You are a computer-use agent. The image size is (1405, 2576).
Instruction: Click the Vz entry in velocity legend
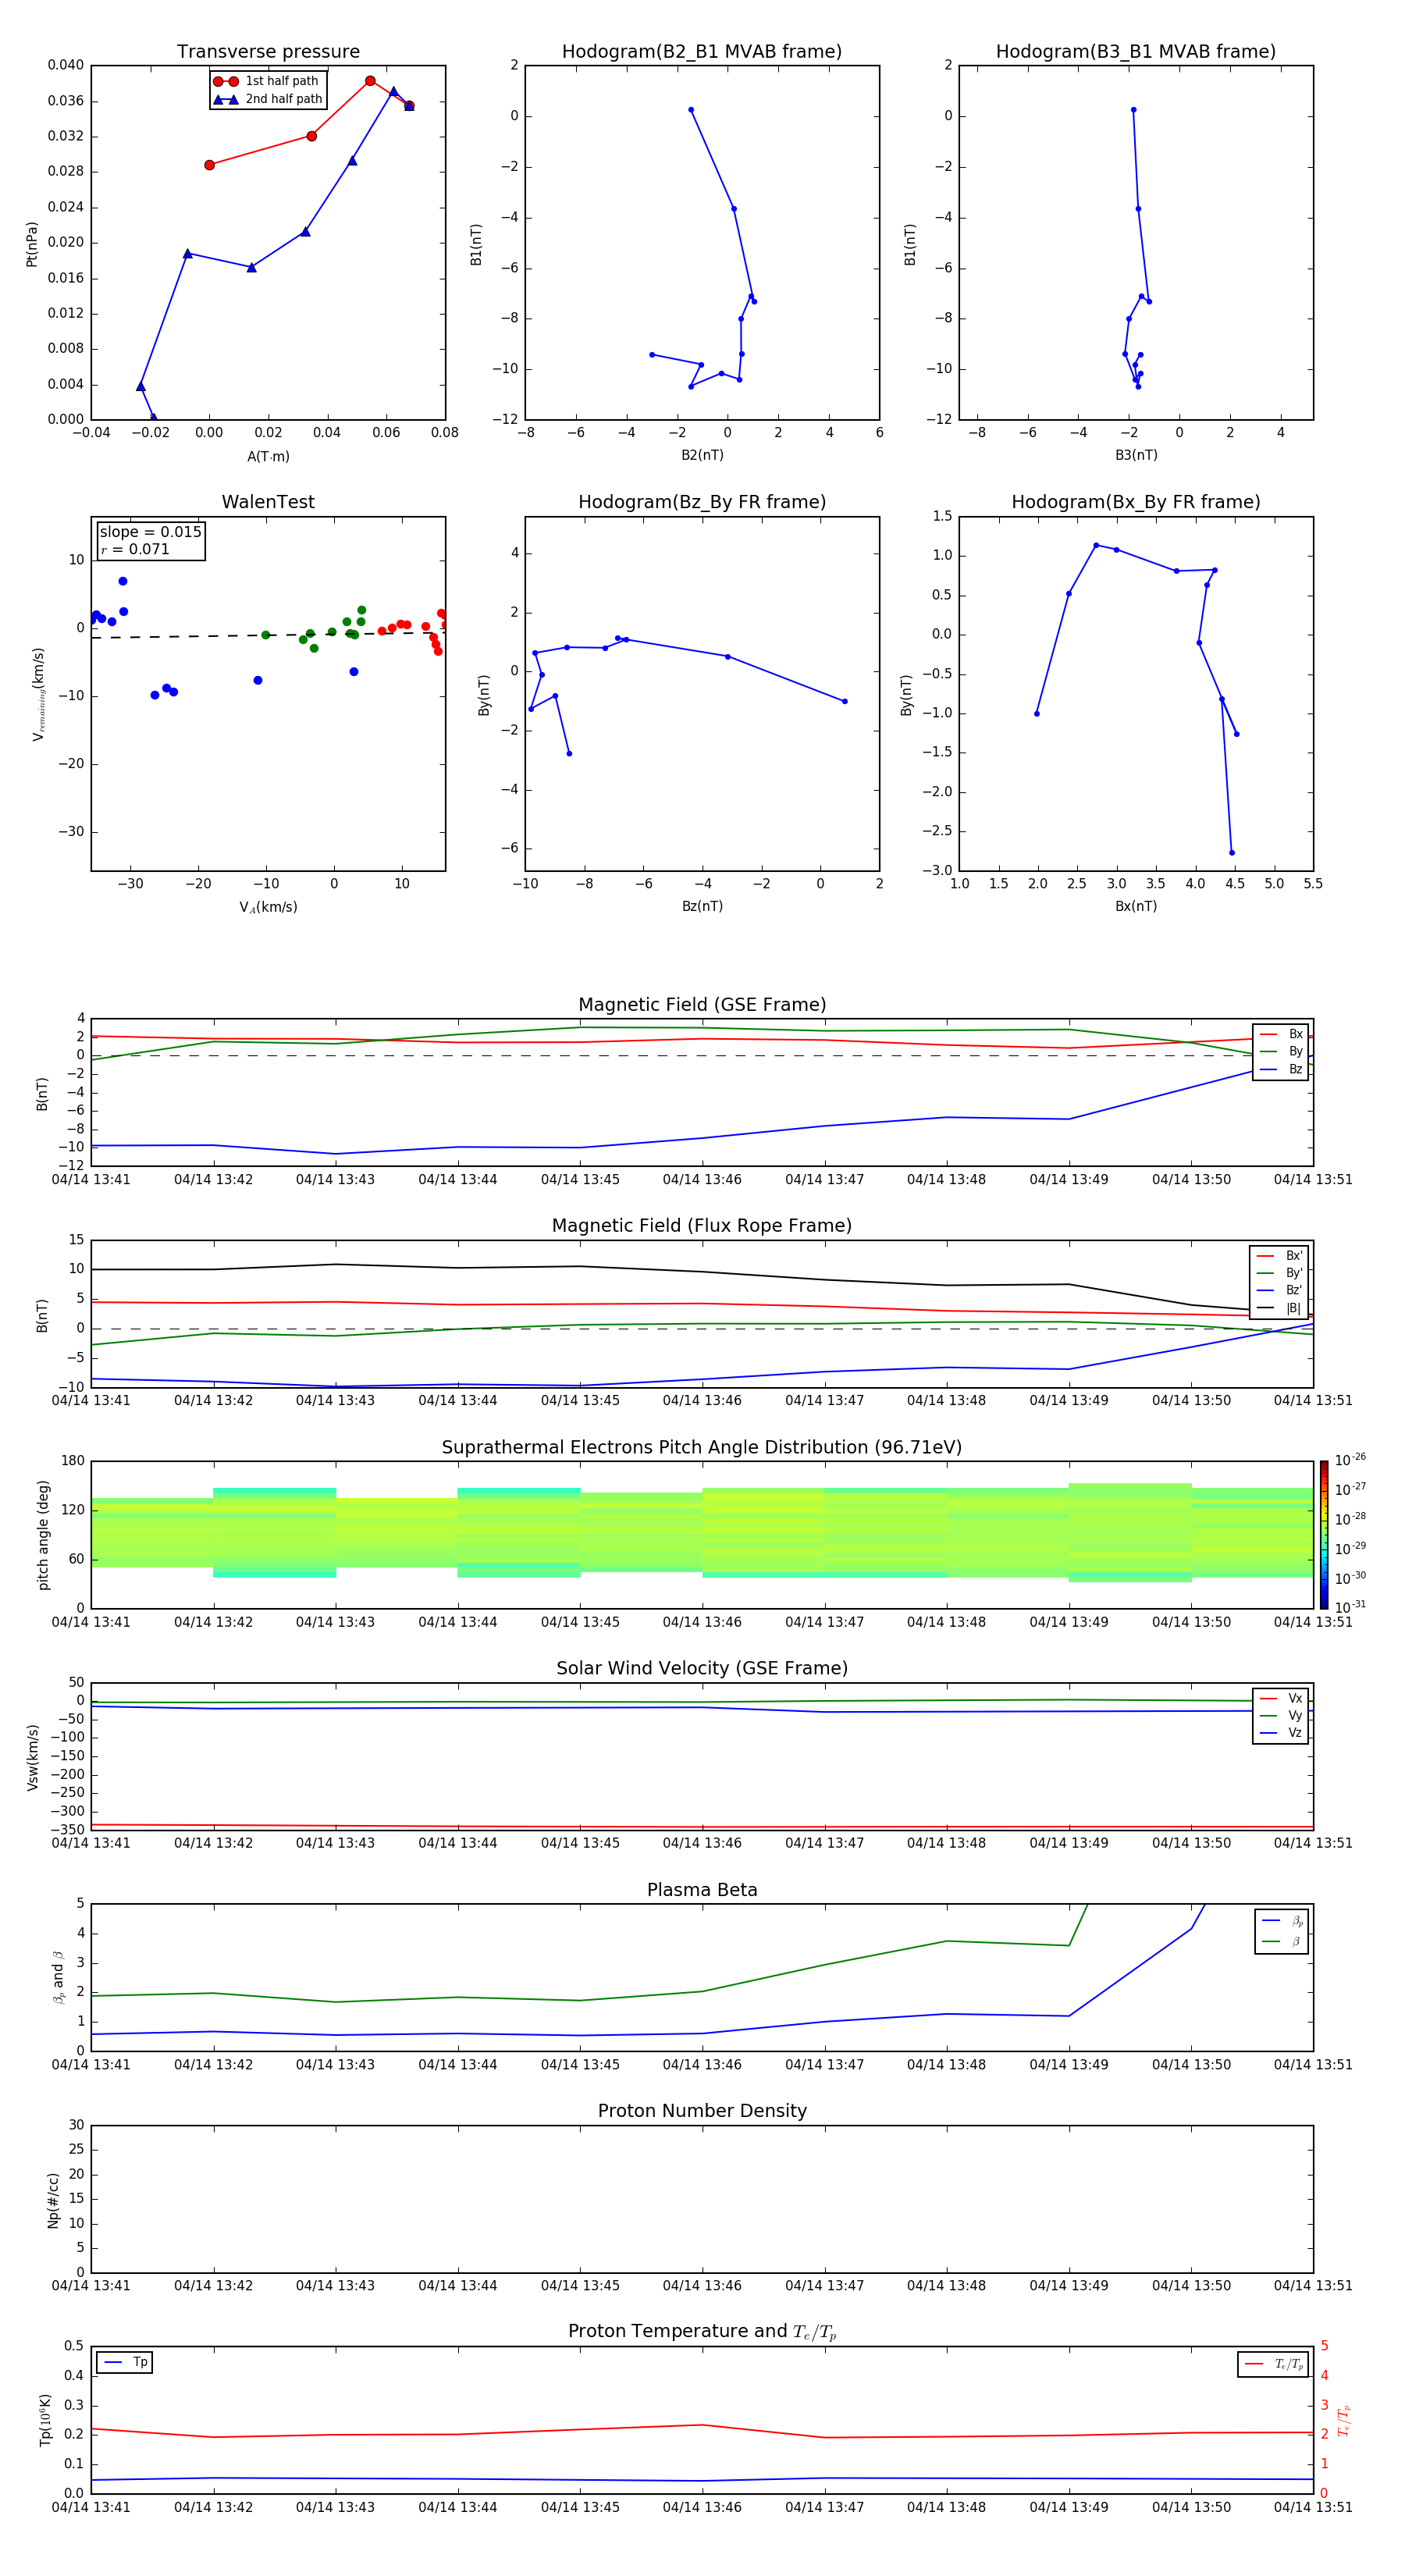pos(1281,1733)
